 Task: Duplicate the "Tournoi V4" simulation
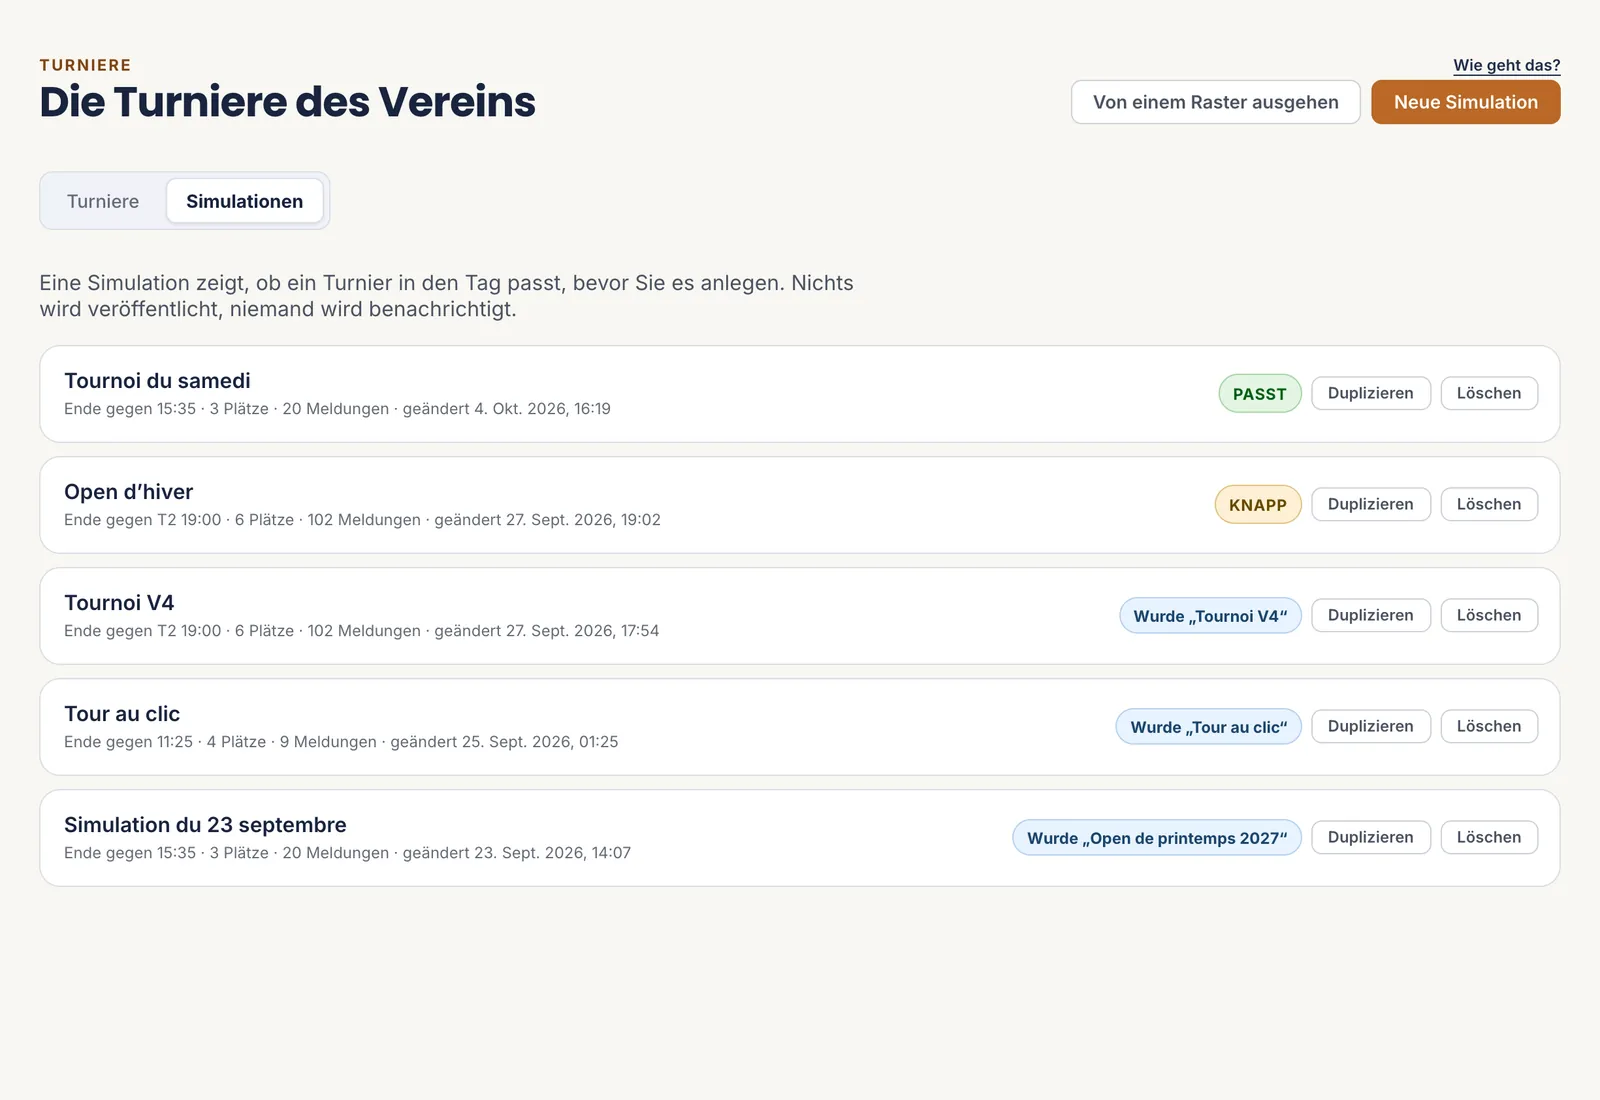point(1370,615)
